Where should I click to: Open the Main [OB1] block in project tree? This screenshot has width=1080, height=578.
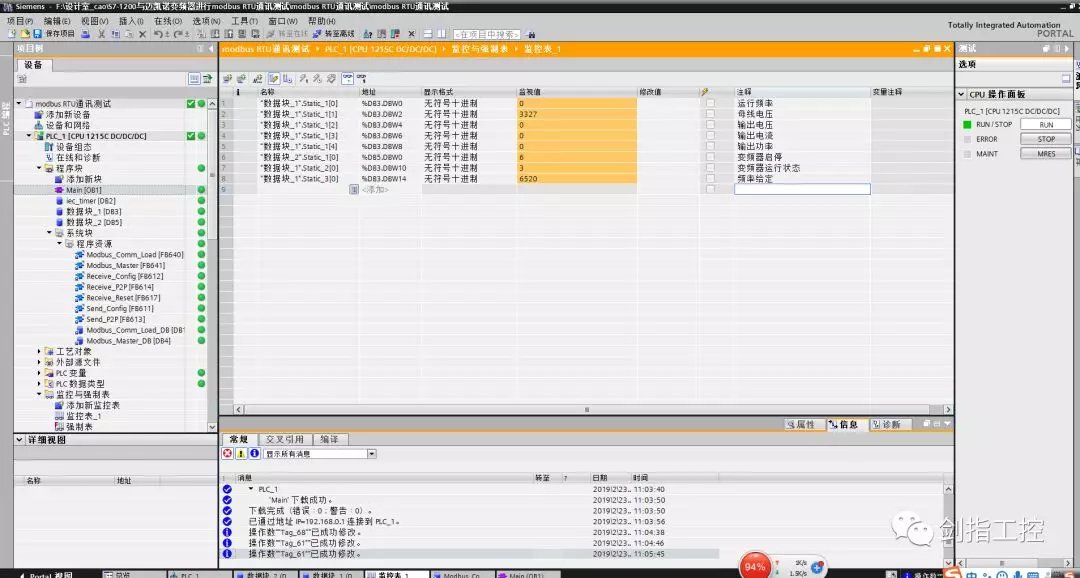click(x=83, y=190)
